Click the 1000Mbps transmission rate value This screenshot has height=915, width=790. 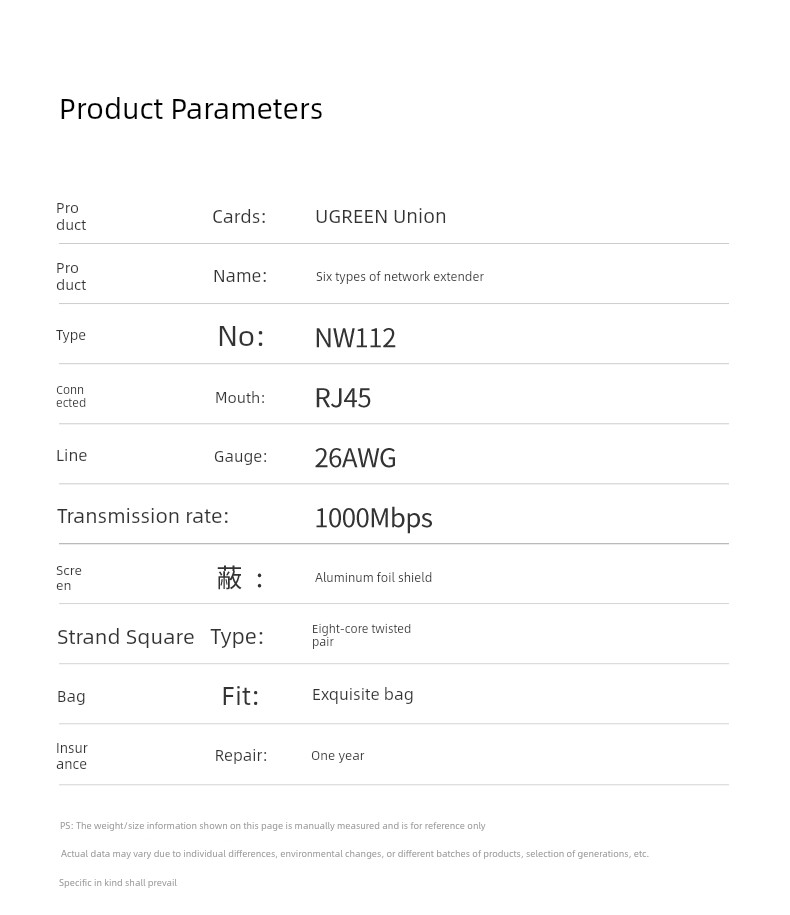pos(373,518)
